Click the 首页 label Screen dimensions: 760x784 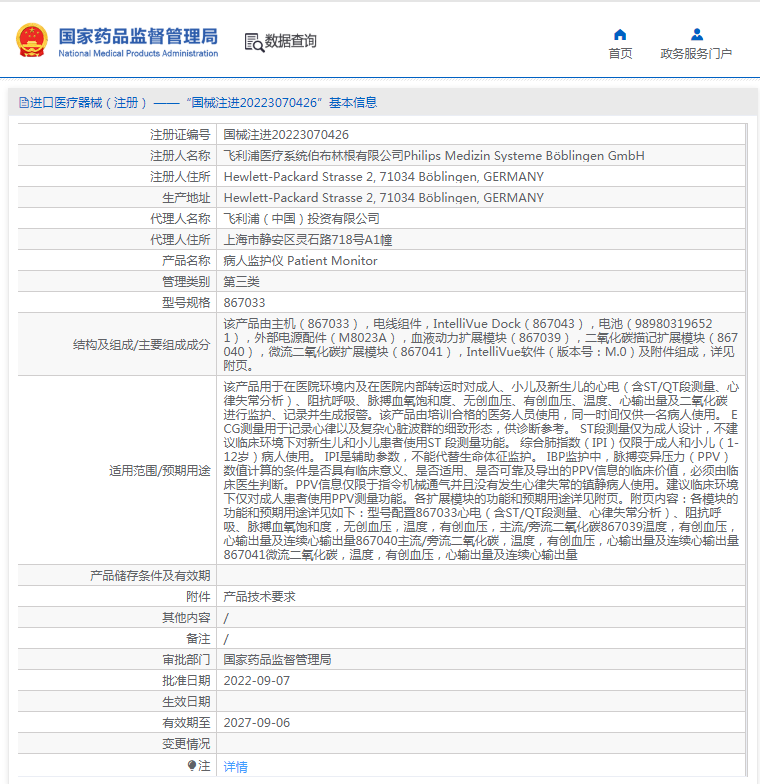click(620, 54)
